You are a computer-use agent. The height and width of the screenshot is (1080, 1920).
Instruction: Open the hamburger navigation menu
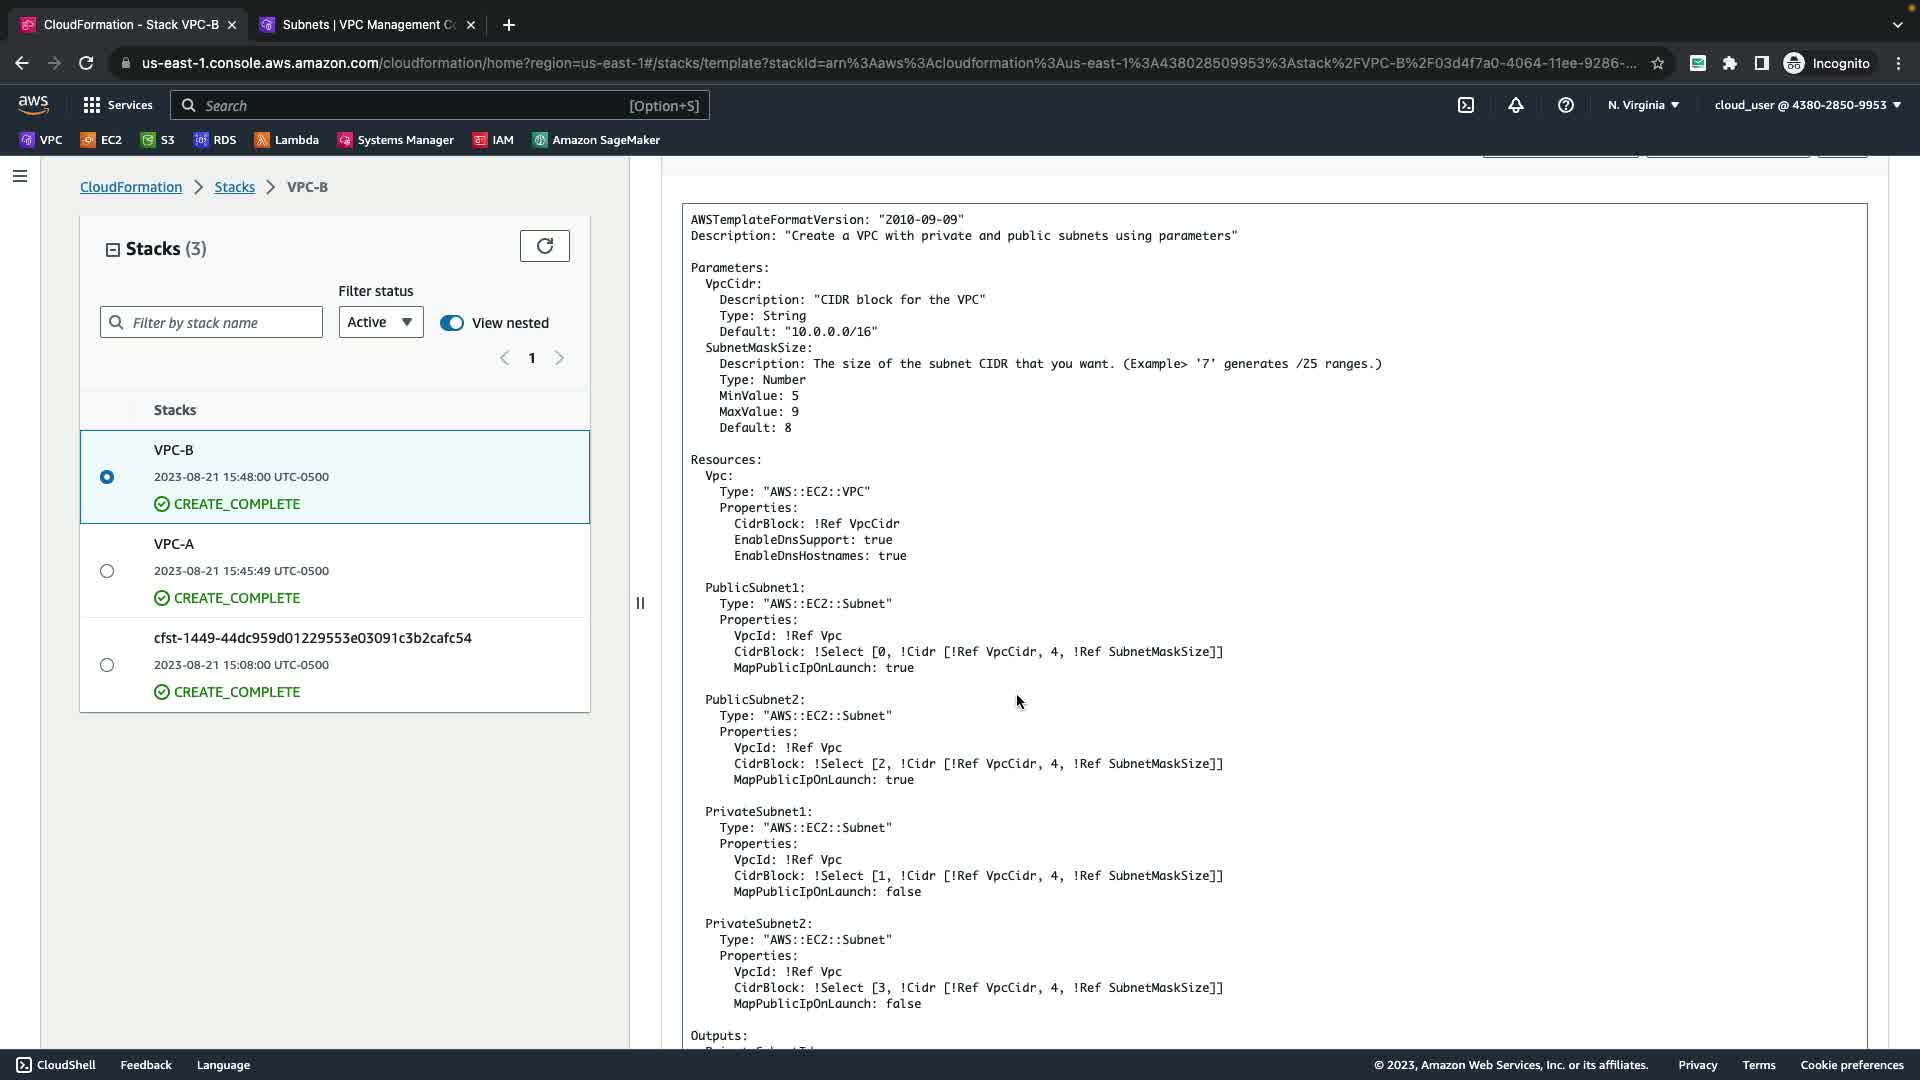coord(20,176)
